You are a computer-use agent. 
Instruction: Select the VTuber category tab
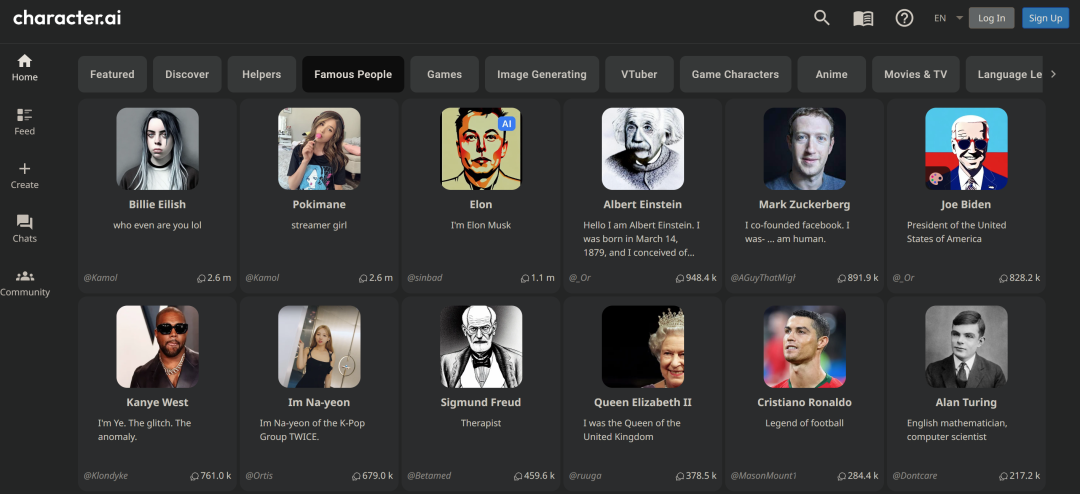[x=639, y=74]
